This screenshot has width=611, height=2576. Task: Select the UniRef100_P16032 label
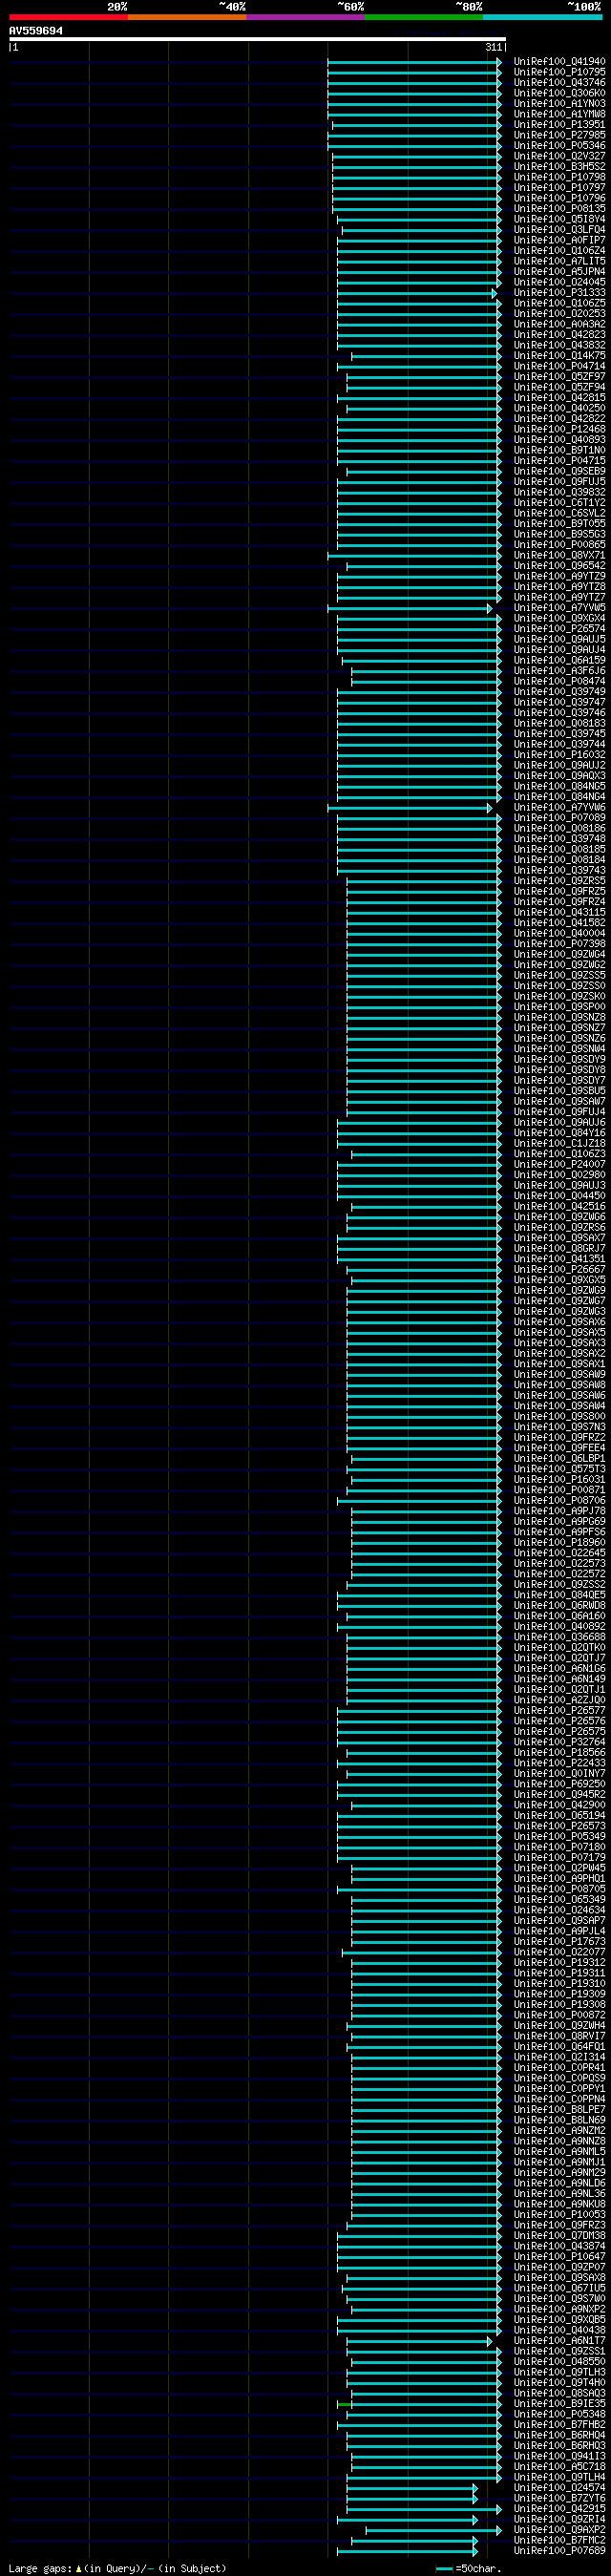[x=559, y=754]
